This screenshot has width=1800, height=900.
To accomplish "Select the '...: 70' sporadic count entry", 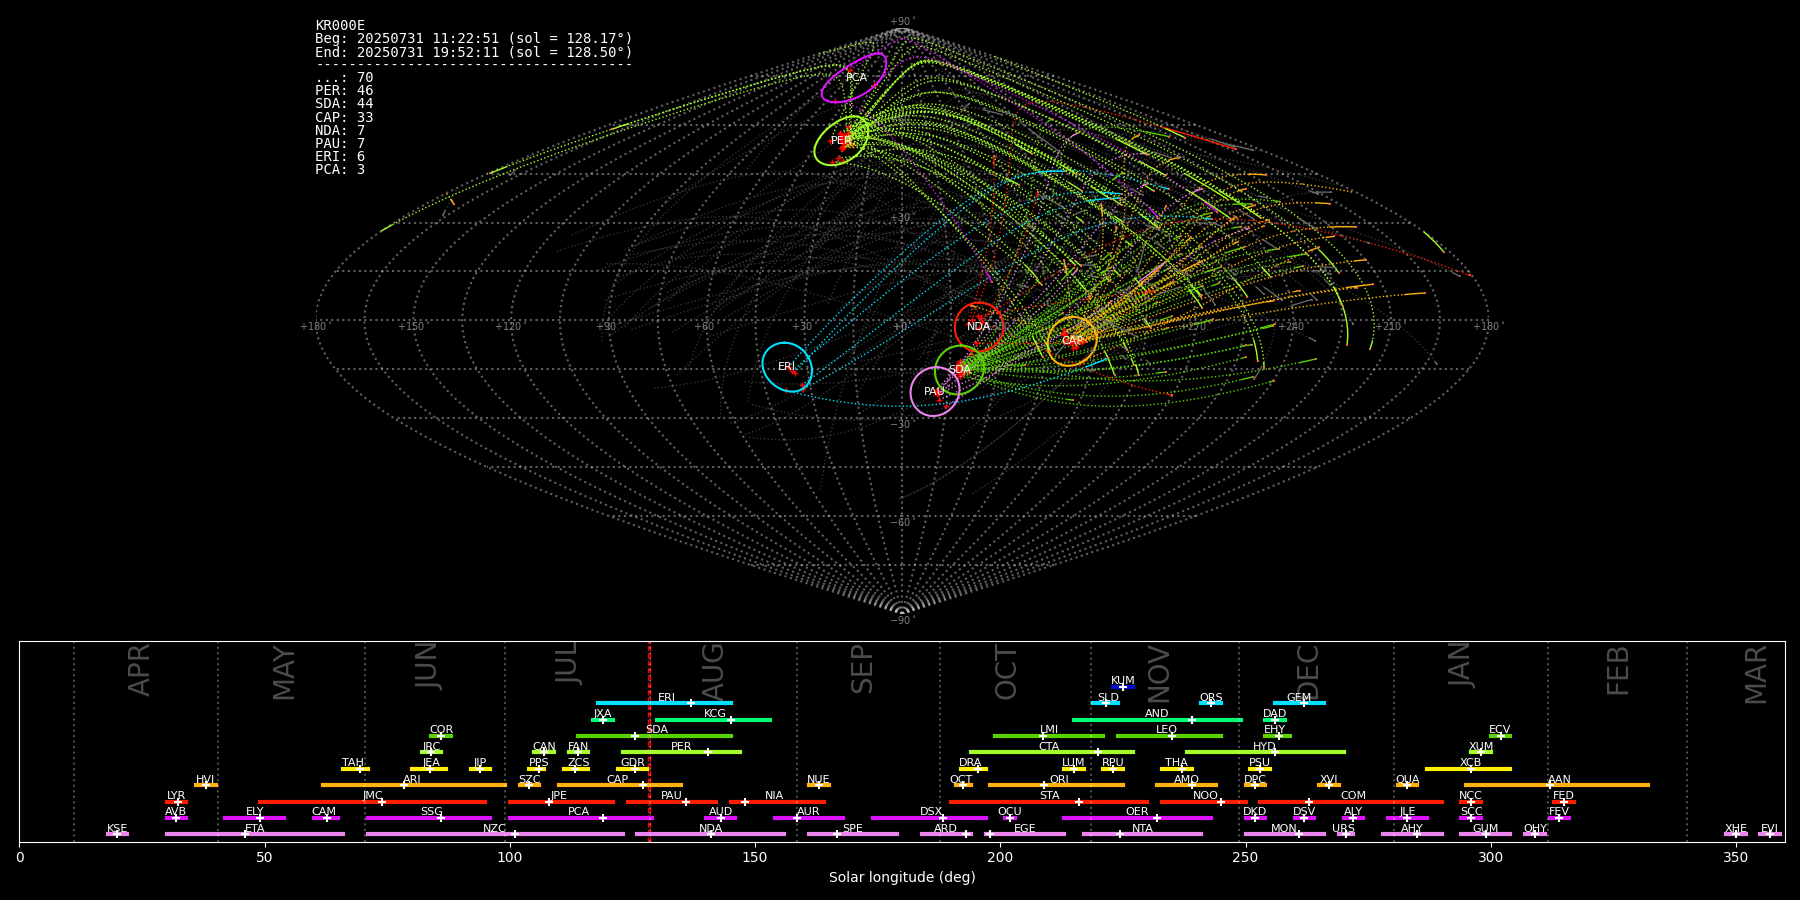I will (x=344, y=78).
